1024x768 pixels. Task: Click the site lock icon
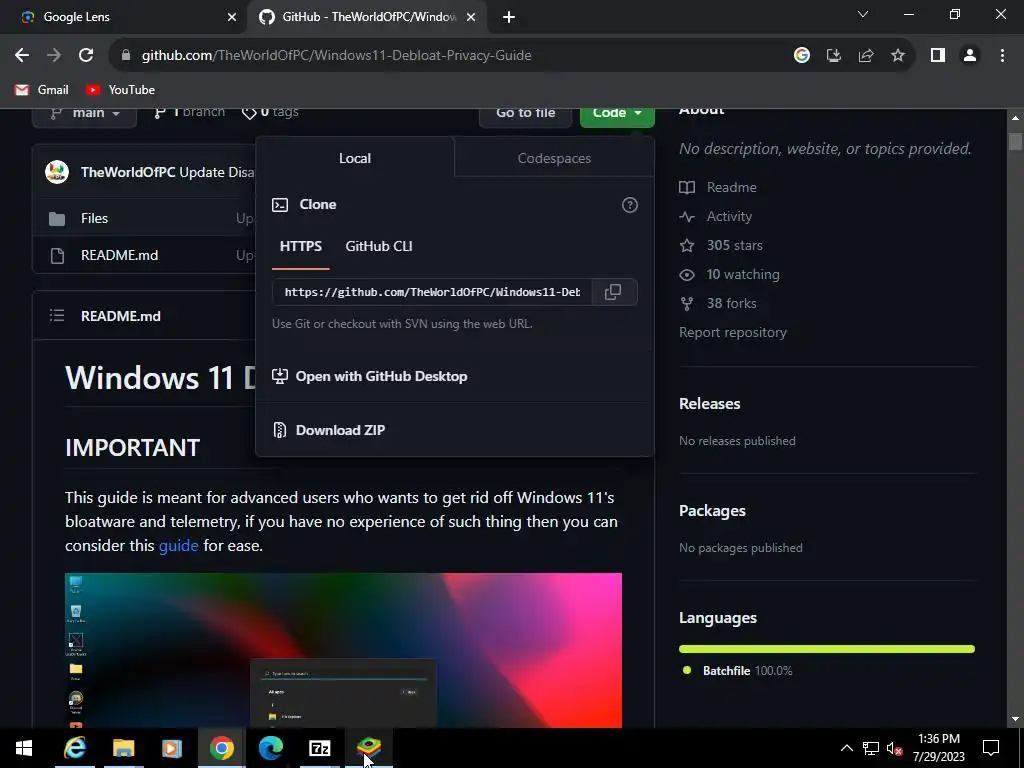tap(126, 56)
